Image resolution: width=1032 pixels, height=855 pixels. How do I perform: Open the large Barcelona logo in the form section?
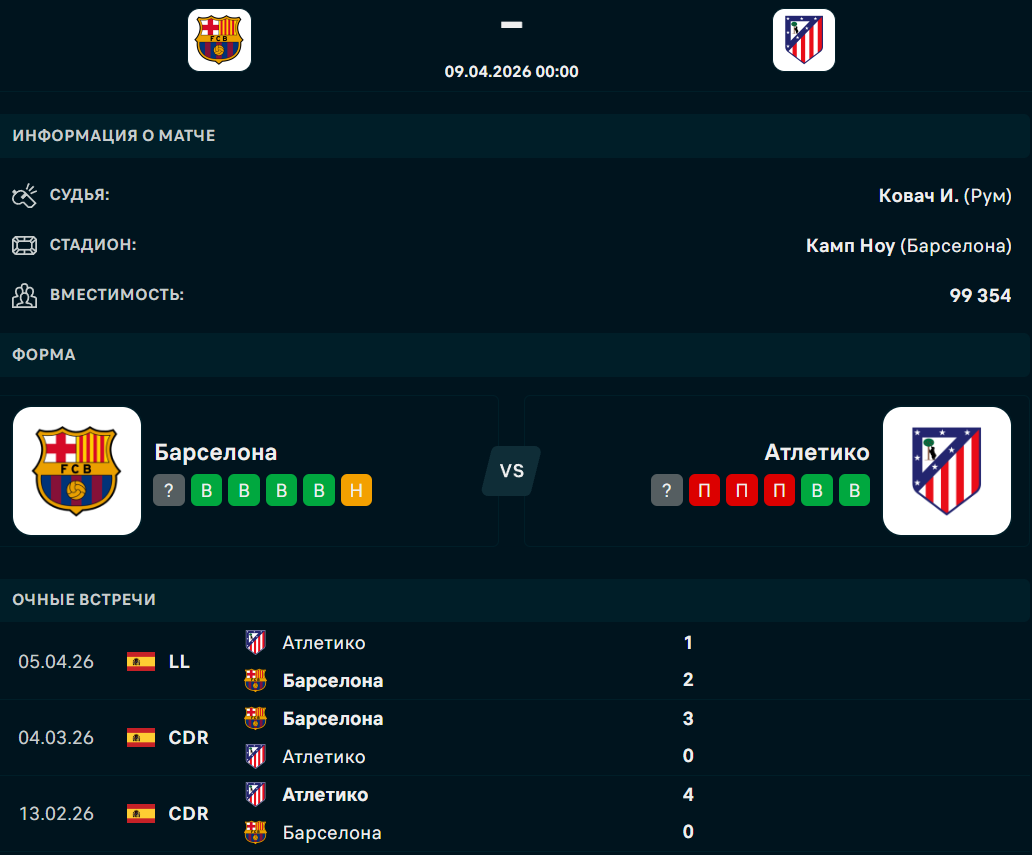point(77,471)
